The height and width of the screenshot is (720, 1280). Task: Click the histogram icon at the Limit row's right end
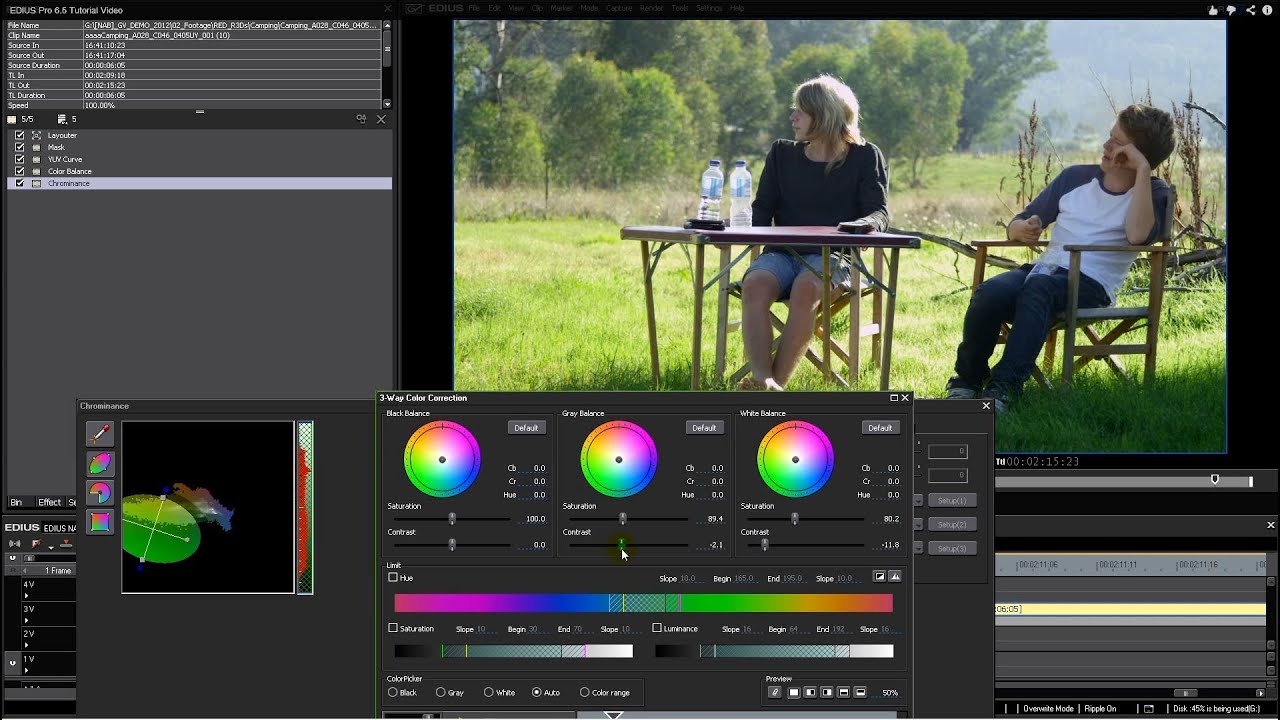[x=897, y=576]
